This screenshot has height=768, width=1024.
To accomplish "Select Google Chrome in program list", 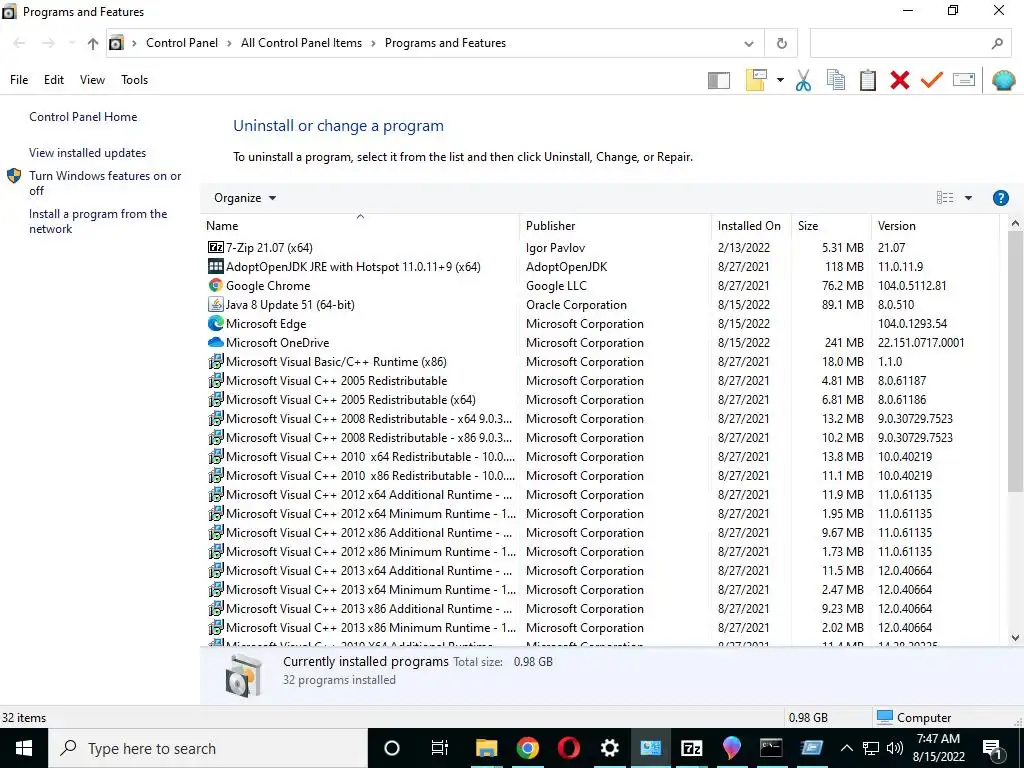I will 601,285.
